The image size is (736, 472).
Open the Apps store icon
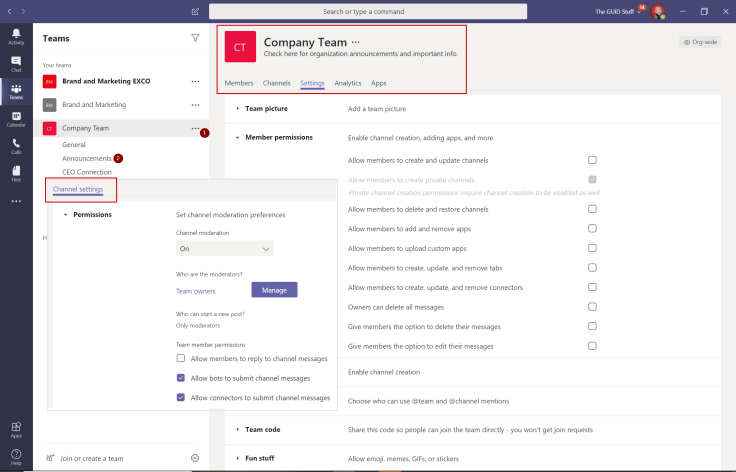(x=16, y=428)
